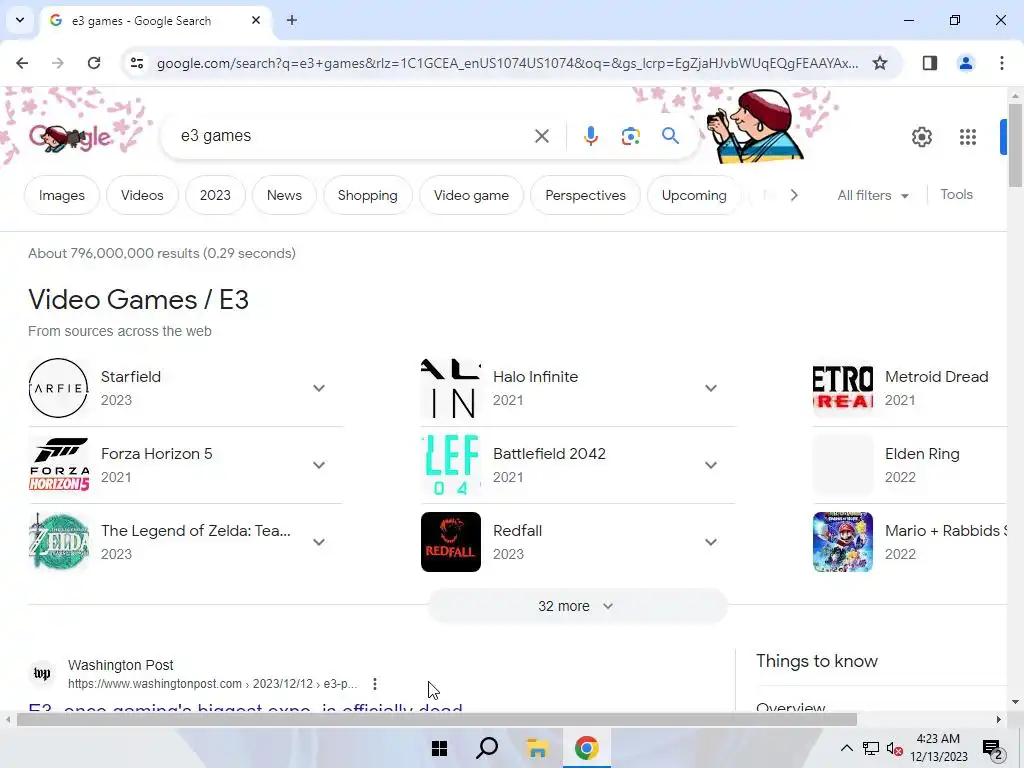Expand the Forza Horizon 5 entry
This screenshot has width=1024, height=768.
tap(319, 465)
